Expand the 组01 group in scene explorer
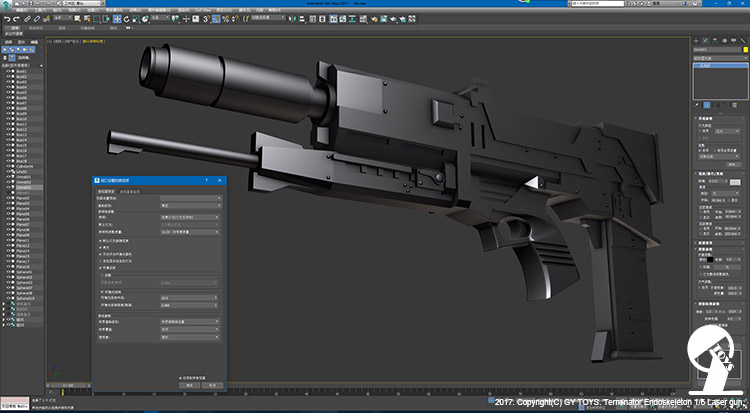The image size is (750, 413). point(3,319)
